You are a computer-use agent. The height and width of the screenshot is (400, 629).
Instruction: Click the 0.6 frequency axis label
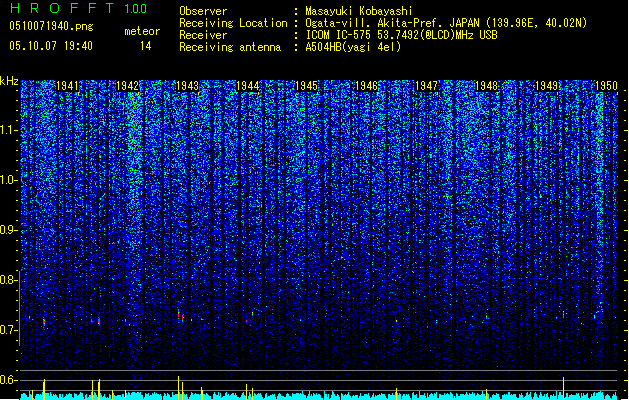click(9, 380)
